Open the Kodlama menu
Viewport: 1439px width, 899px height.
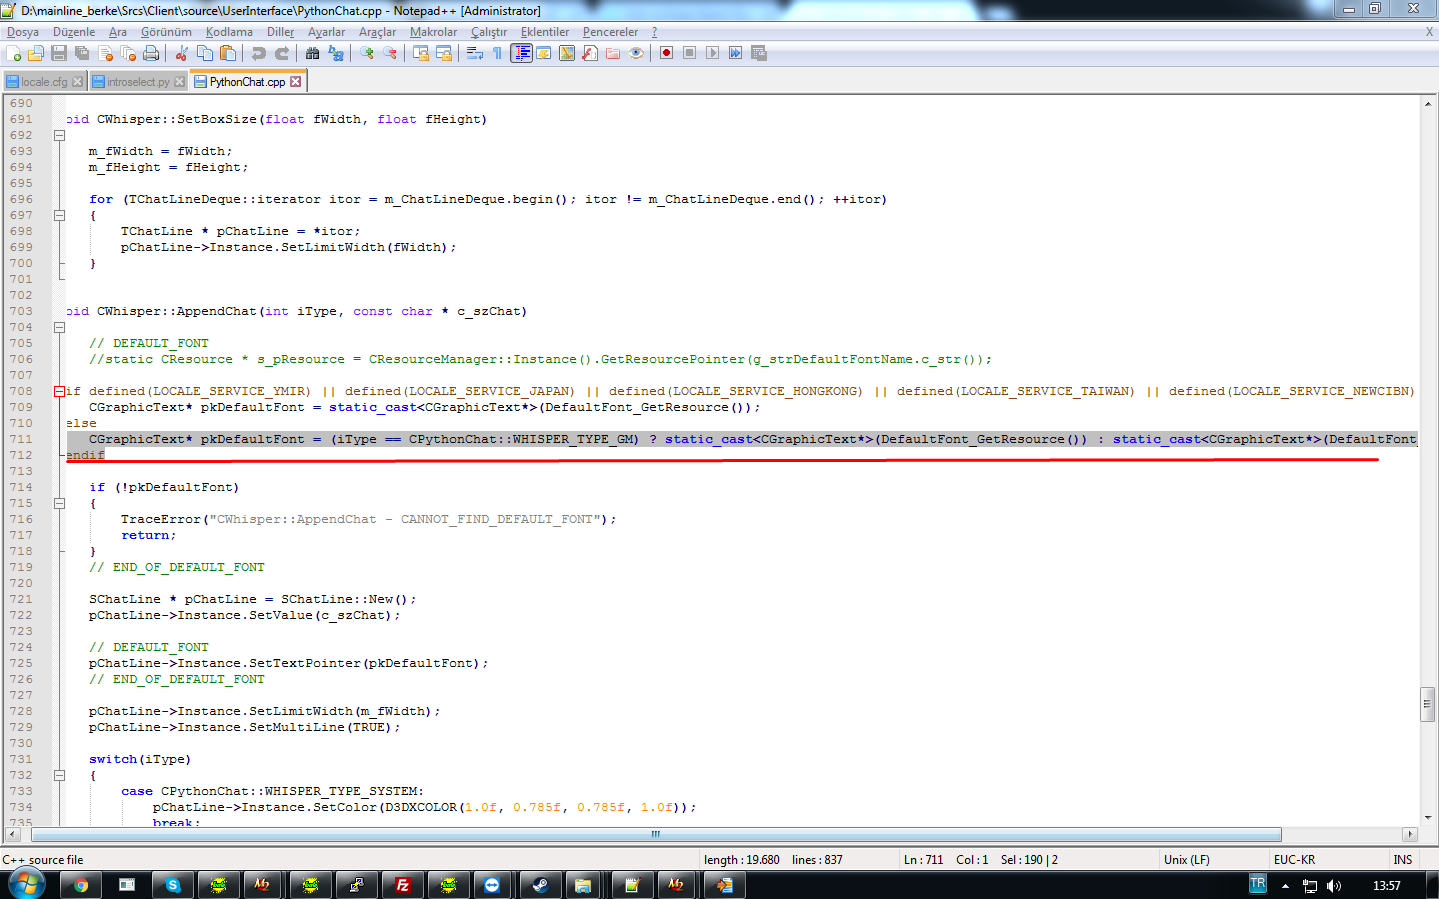(x=229, y=32)
